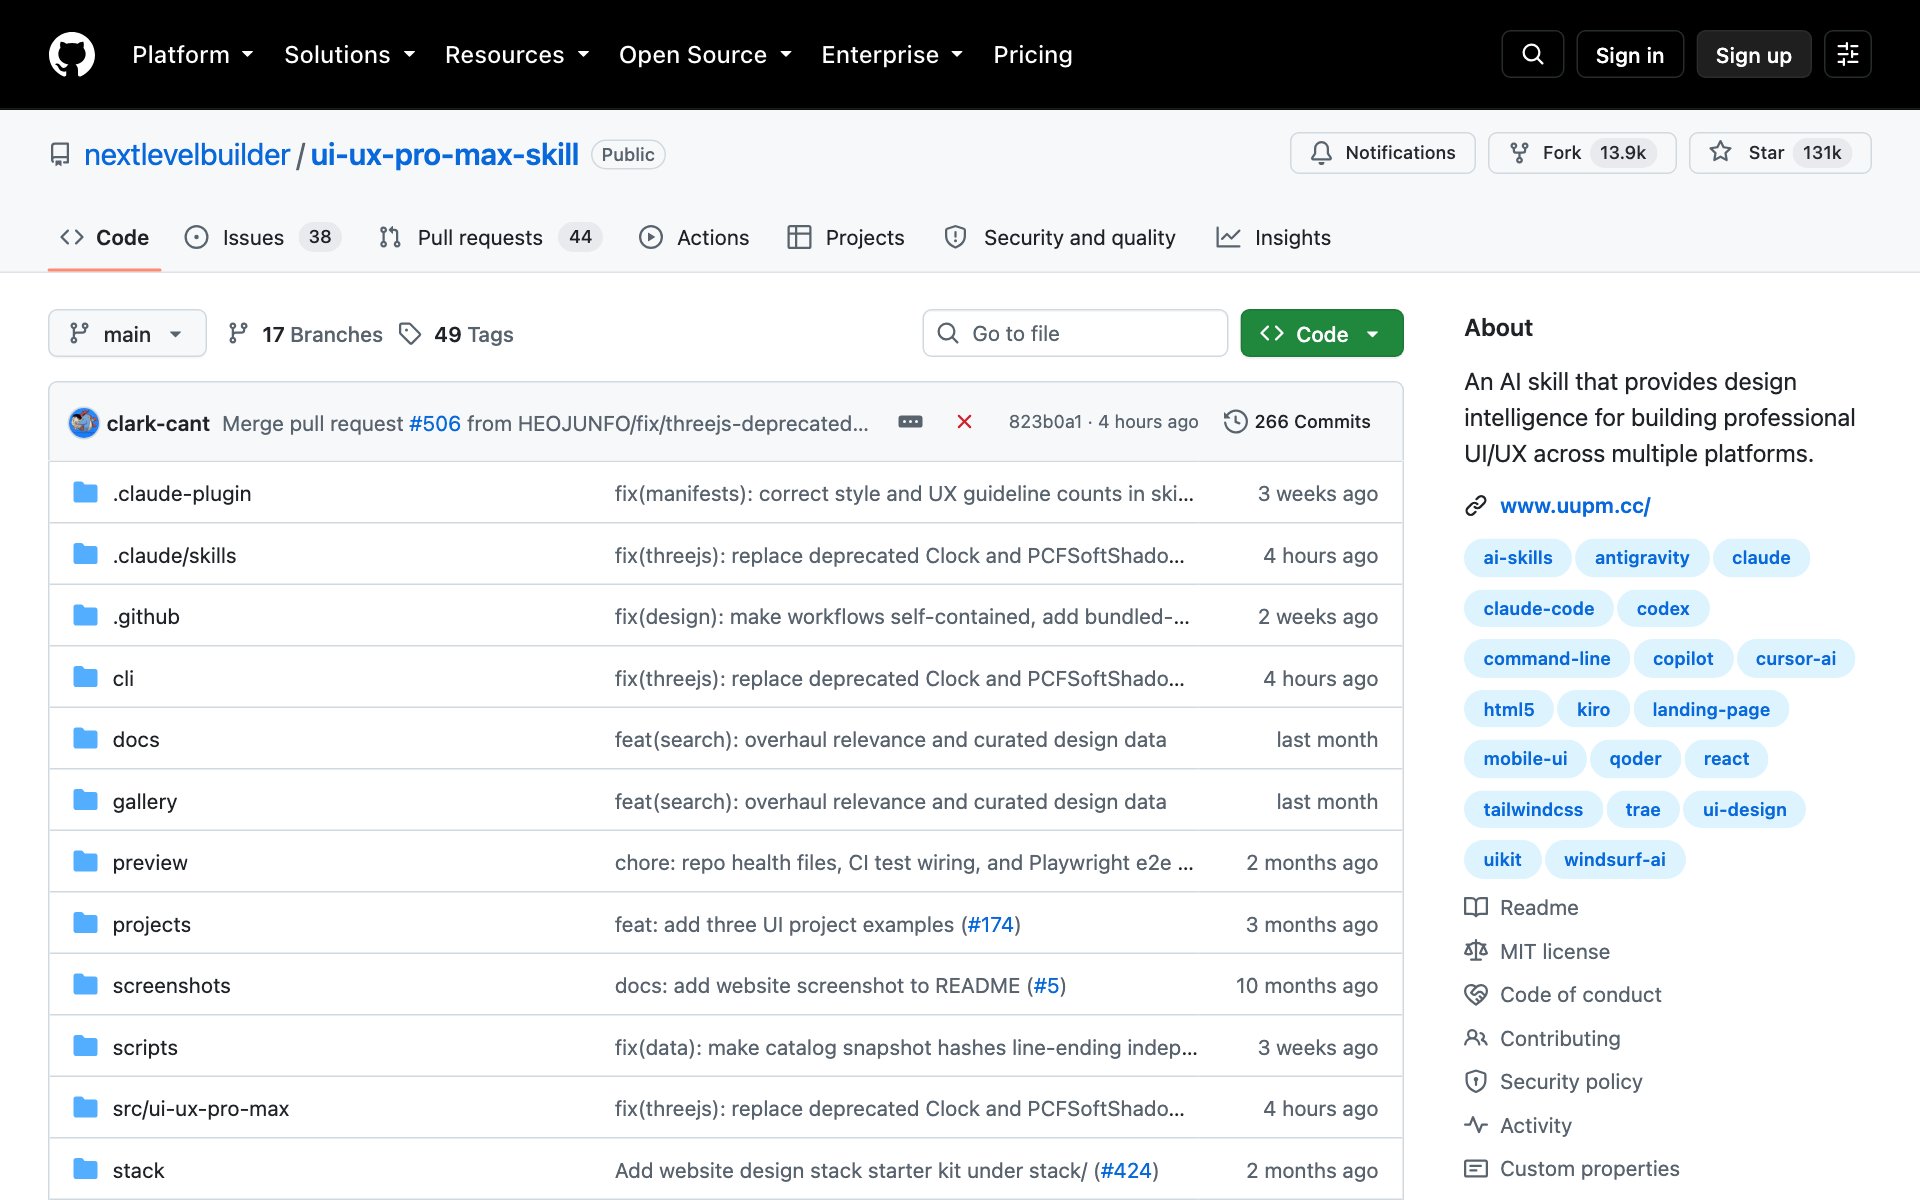Click the failed checks red X icon
1920x1200 pixels.
pos(964,422)
